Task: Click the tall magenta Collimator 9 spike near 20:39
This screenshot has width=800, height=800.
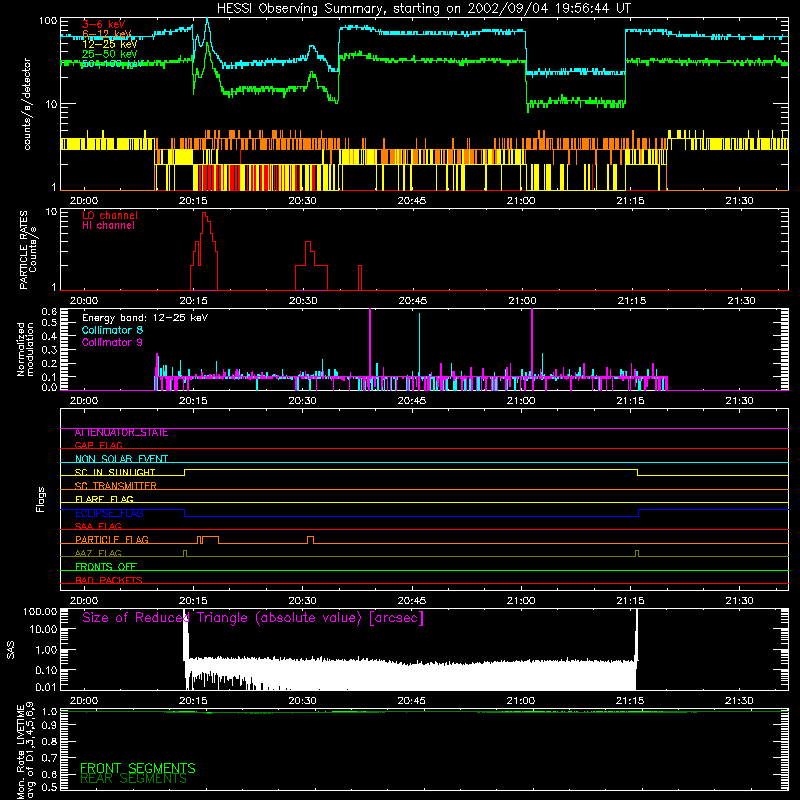Action: (370, 347)
